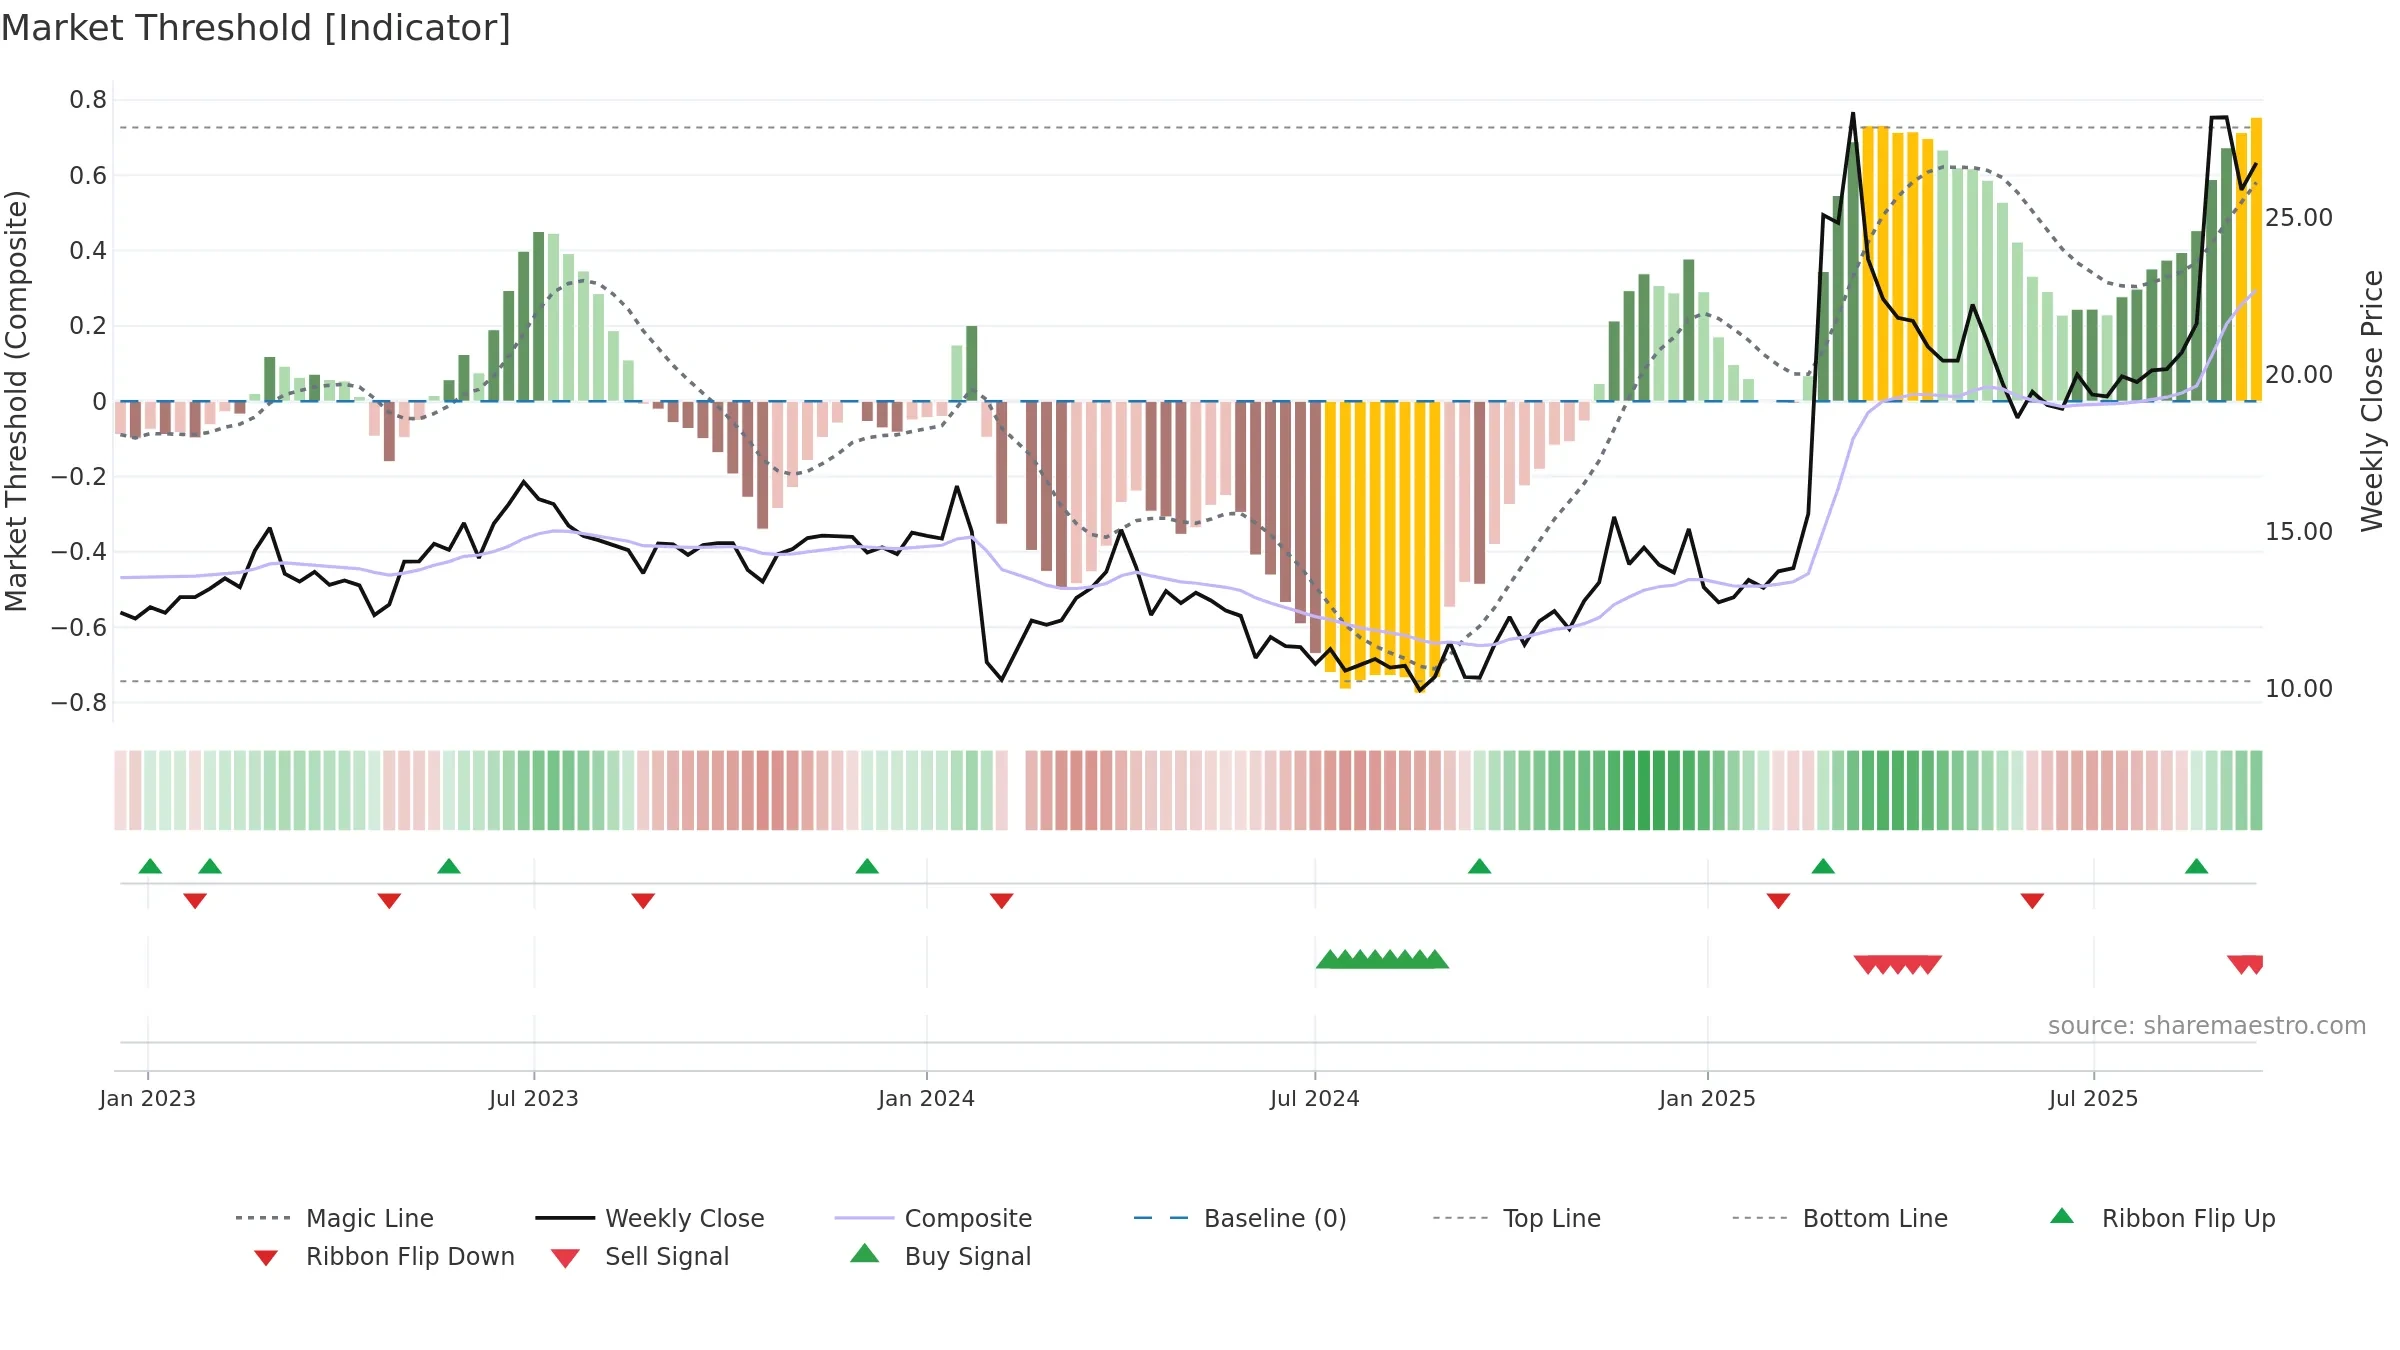Toggle the Bottom Line legend entry
Screen dimensions: 2400x1350
coord(1840,1218)
